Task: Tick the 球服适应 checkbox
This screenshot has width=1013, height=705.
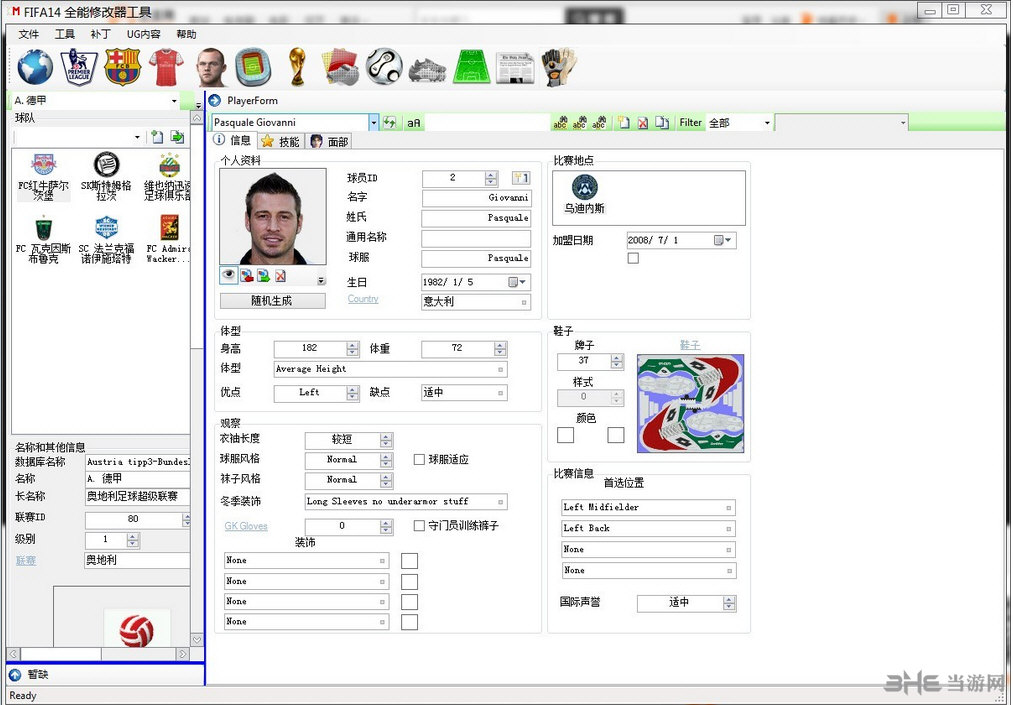Action: [x=419, y=459]
